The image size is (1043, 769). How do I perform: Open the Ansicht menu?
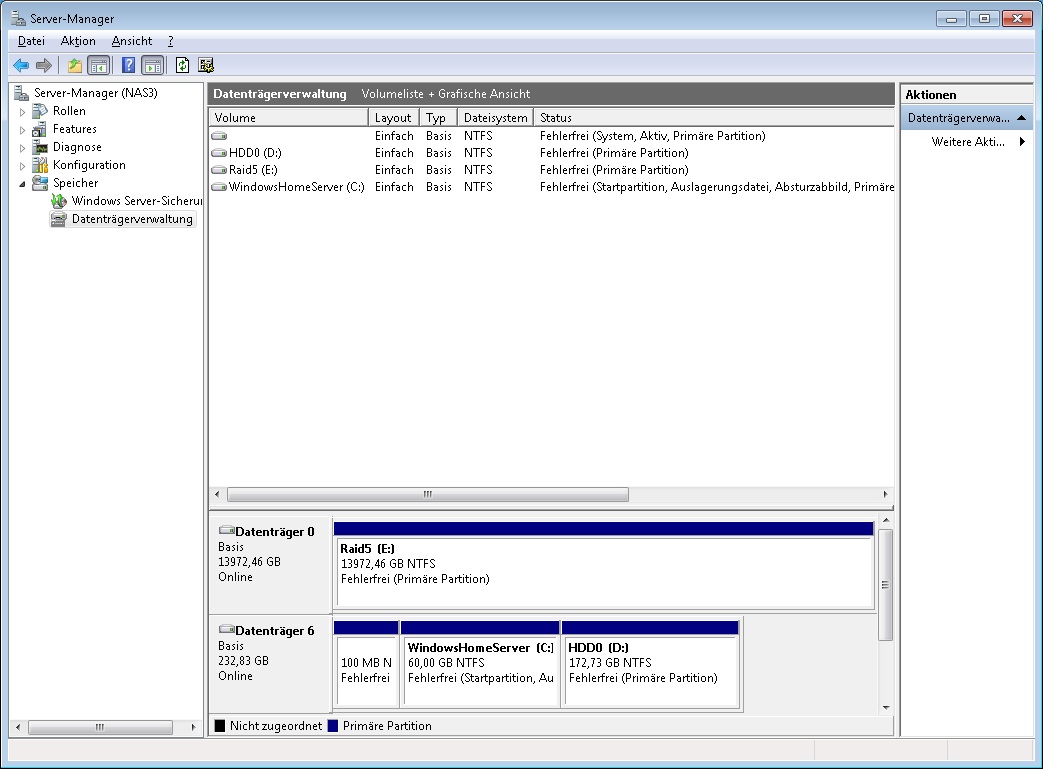[132, 41]
